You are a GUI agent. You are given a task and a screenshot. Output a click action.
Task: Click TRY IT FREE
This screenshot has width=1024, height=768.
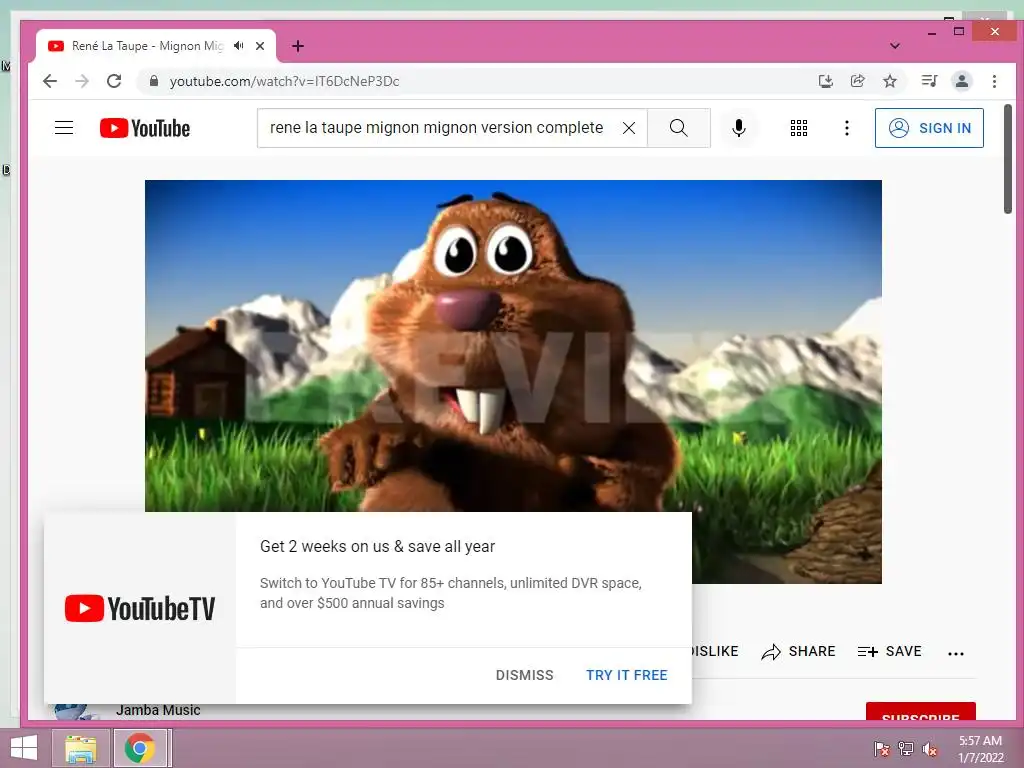click(x=626, y=675)
